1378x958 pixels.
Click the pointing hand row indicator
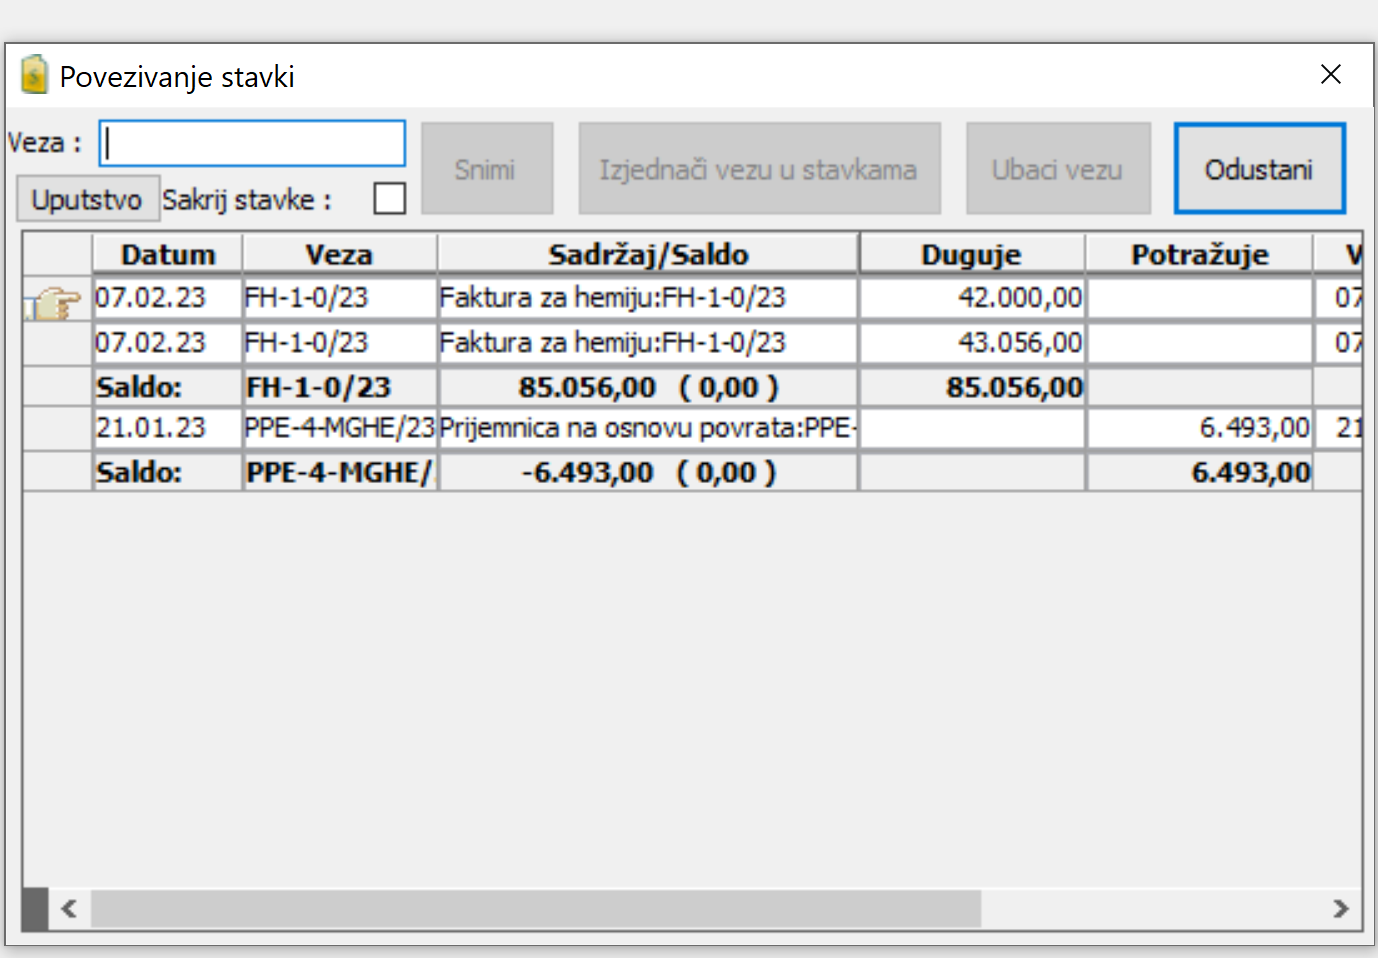(x=54, y=300)
